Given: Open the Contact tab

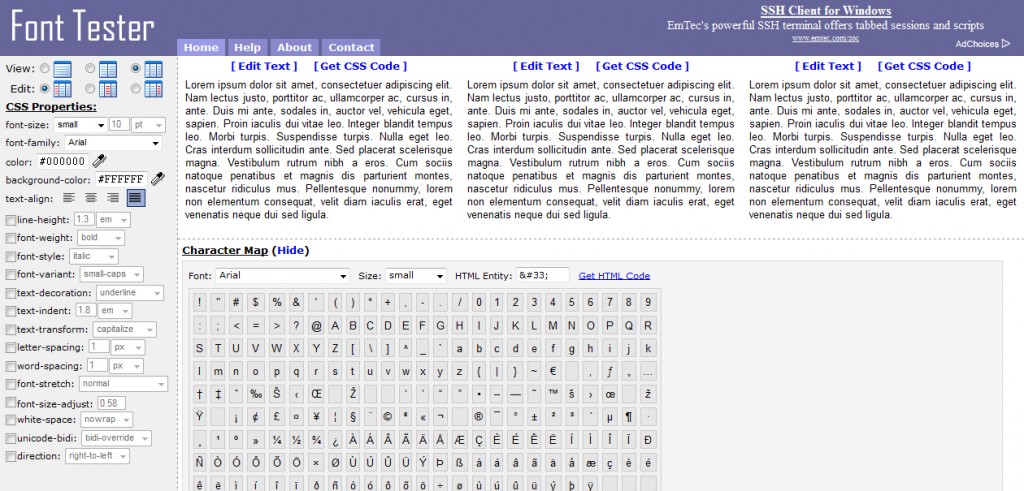Looking at the screenshot, I should (x=351, y=47).
